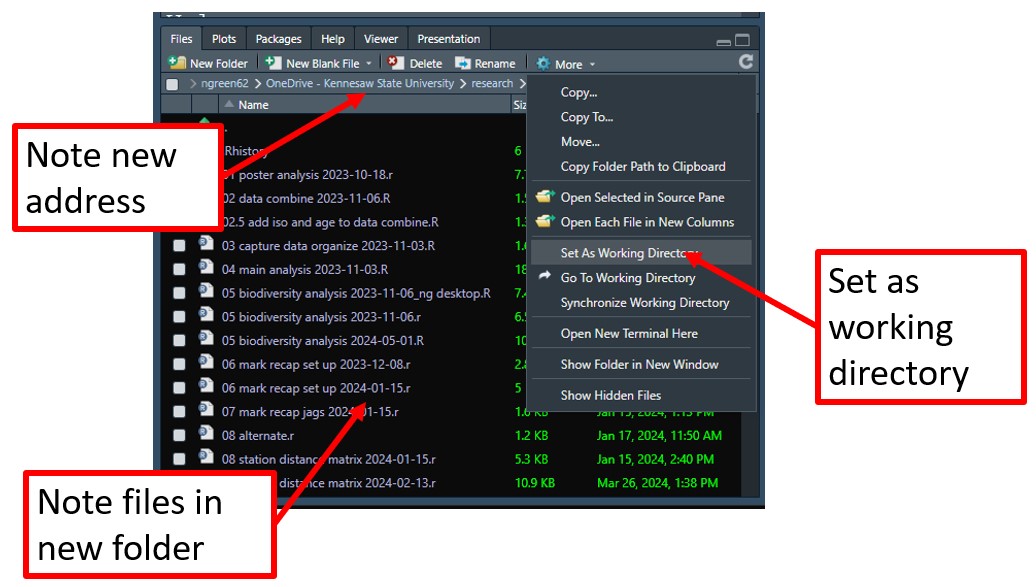
Task: Click the Open Each File in New Columns folder icon
Action: (x=544, y=221)
